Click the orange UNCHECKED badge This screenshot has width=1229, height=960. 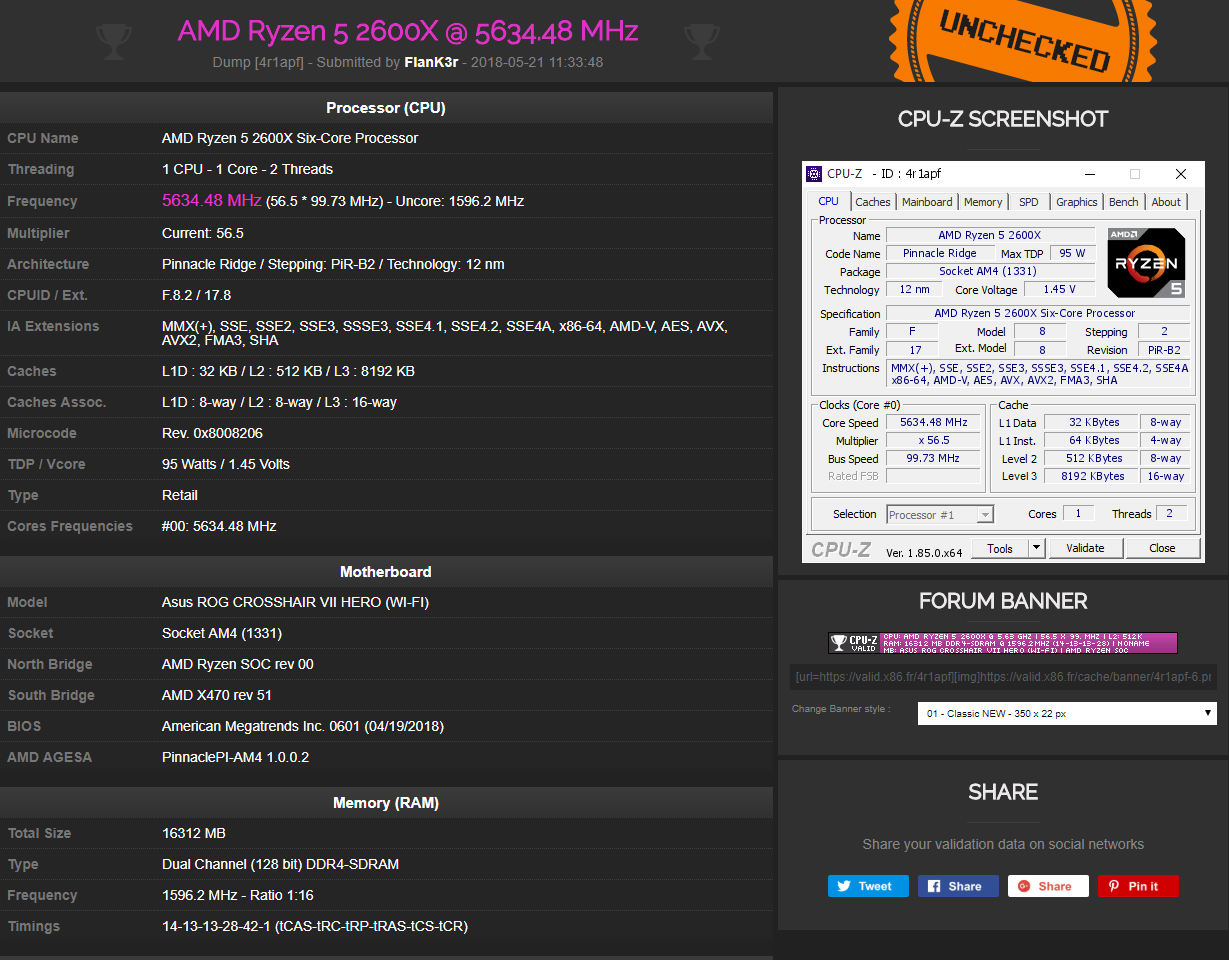[1025, 40]
